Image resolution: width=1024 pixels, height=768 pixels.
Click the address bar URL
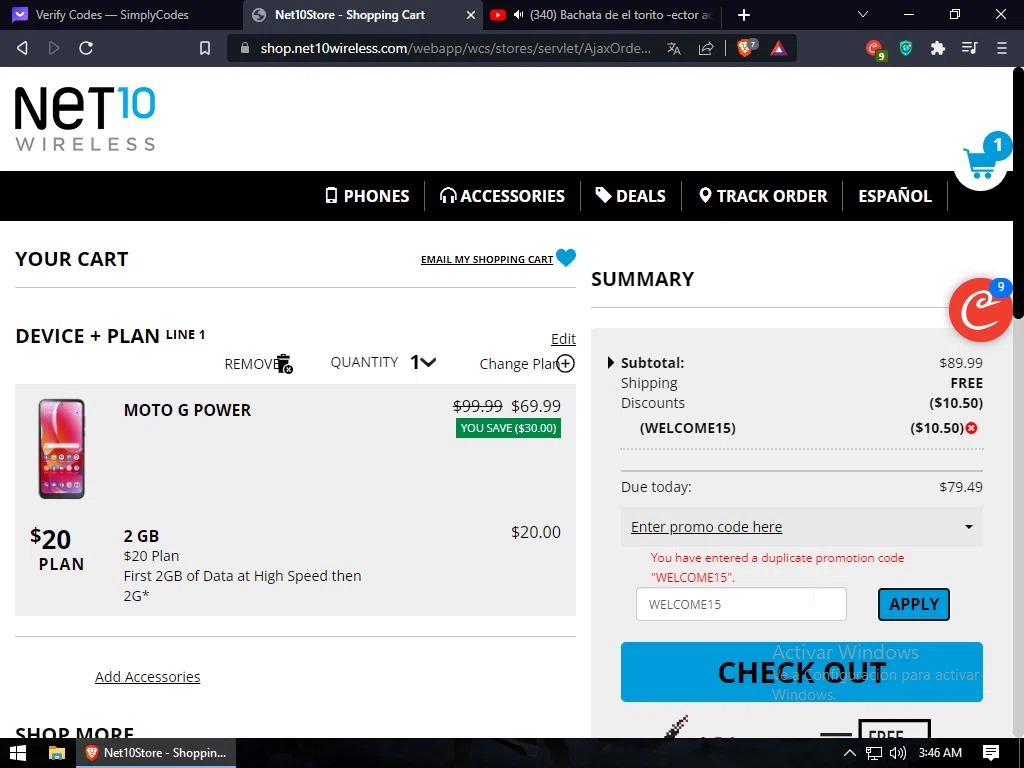[455, 48]
